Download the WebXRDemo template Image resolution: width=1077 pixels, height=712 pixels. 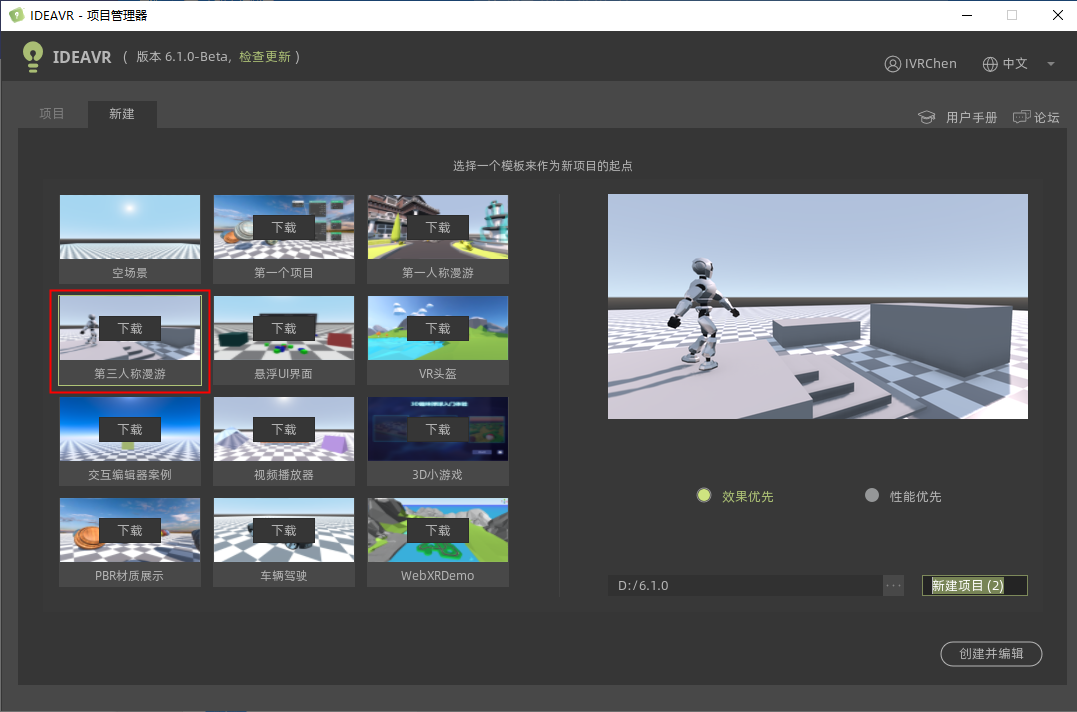tap(438, 530)
